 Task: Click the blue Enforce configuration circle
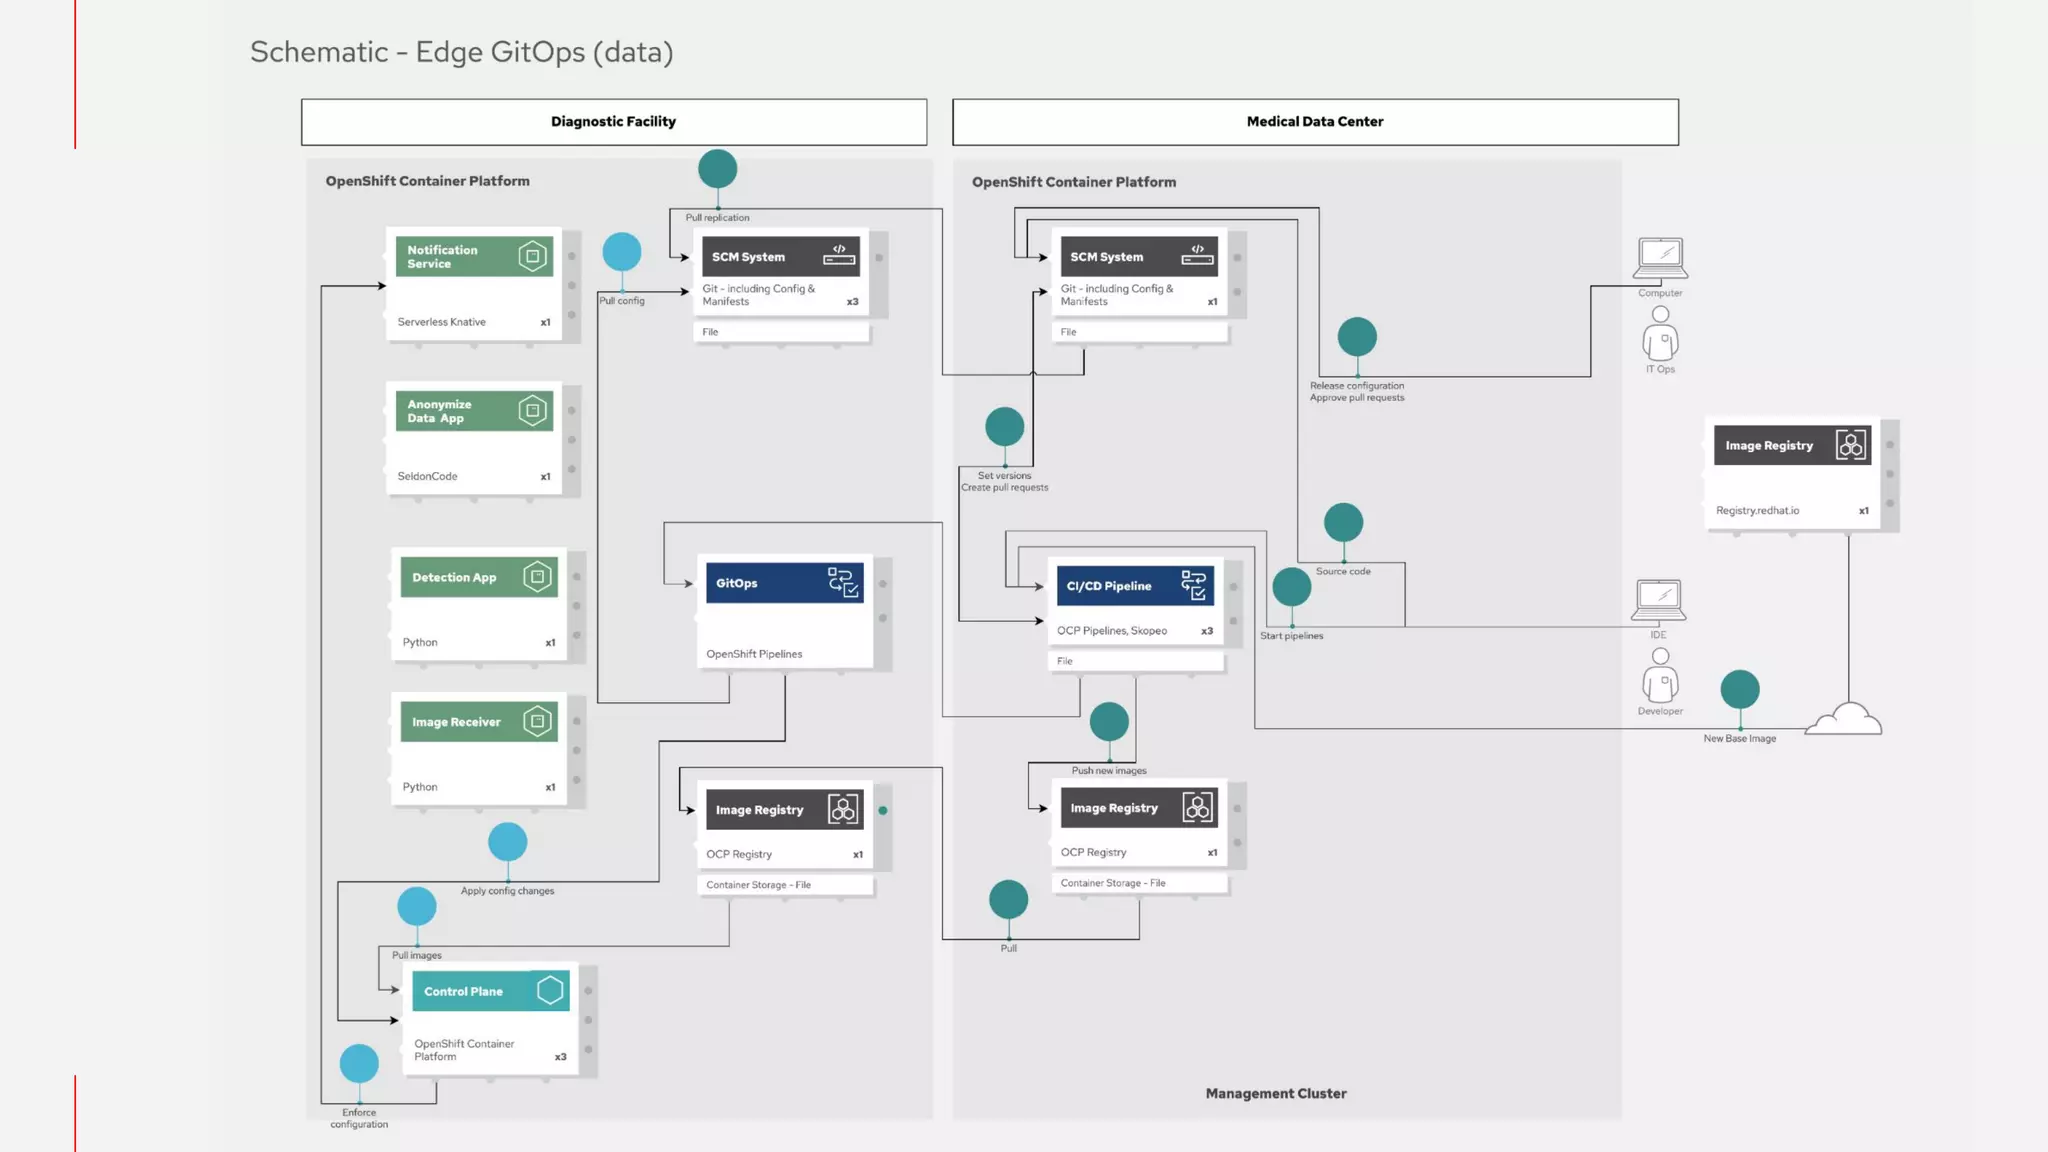click(359, 1064)
